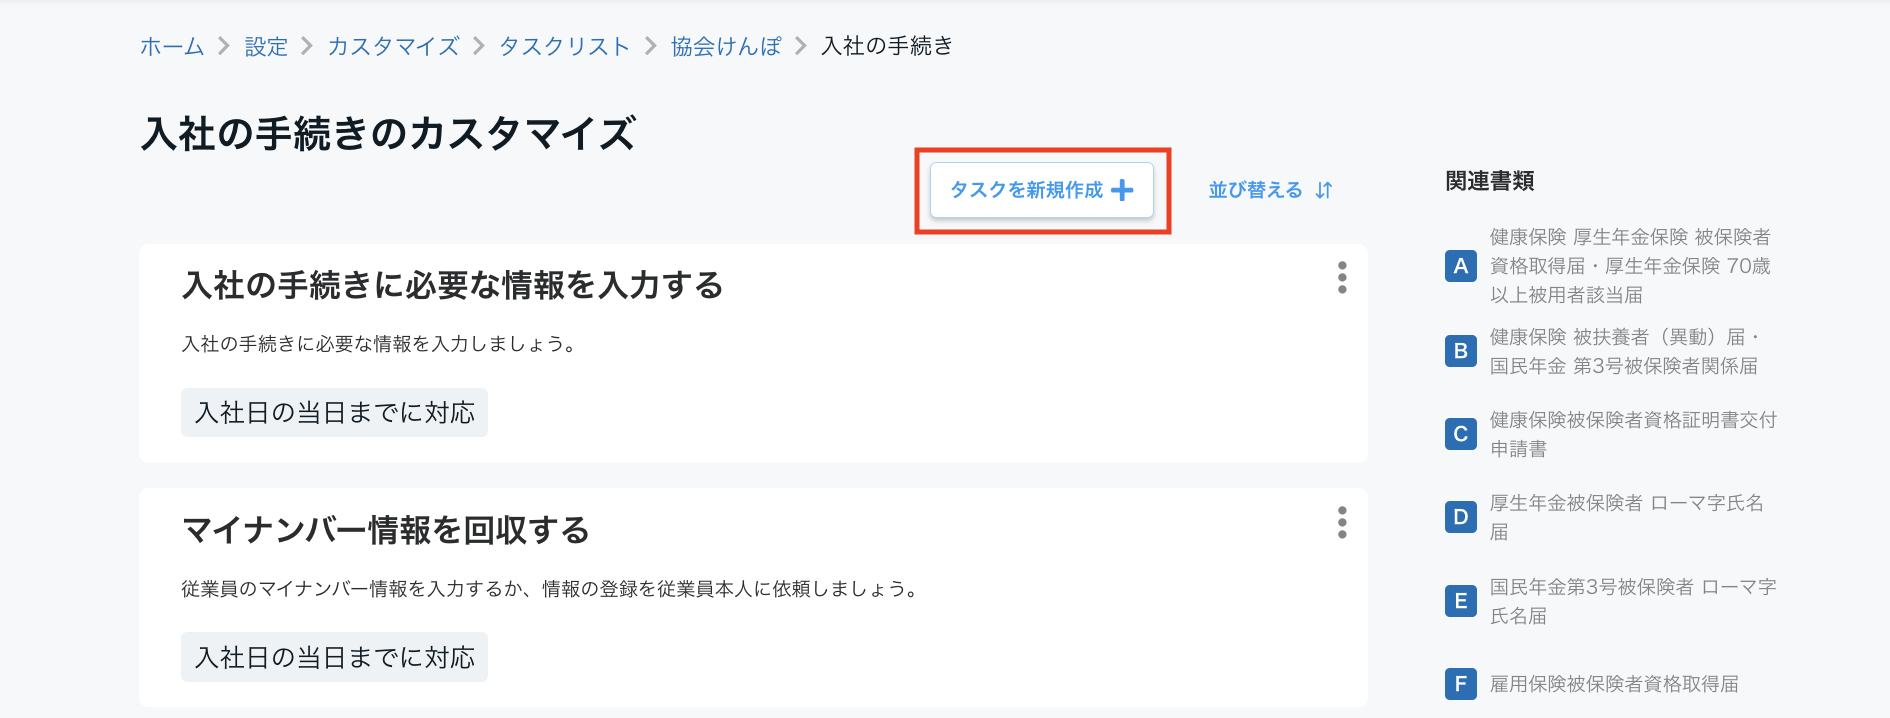Image resolution: width=1890 pixels, height=718 pixels.
Task: Click the タスクを新規作成 button
Action: coord(1042,190)
